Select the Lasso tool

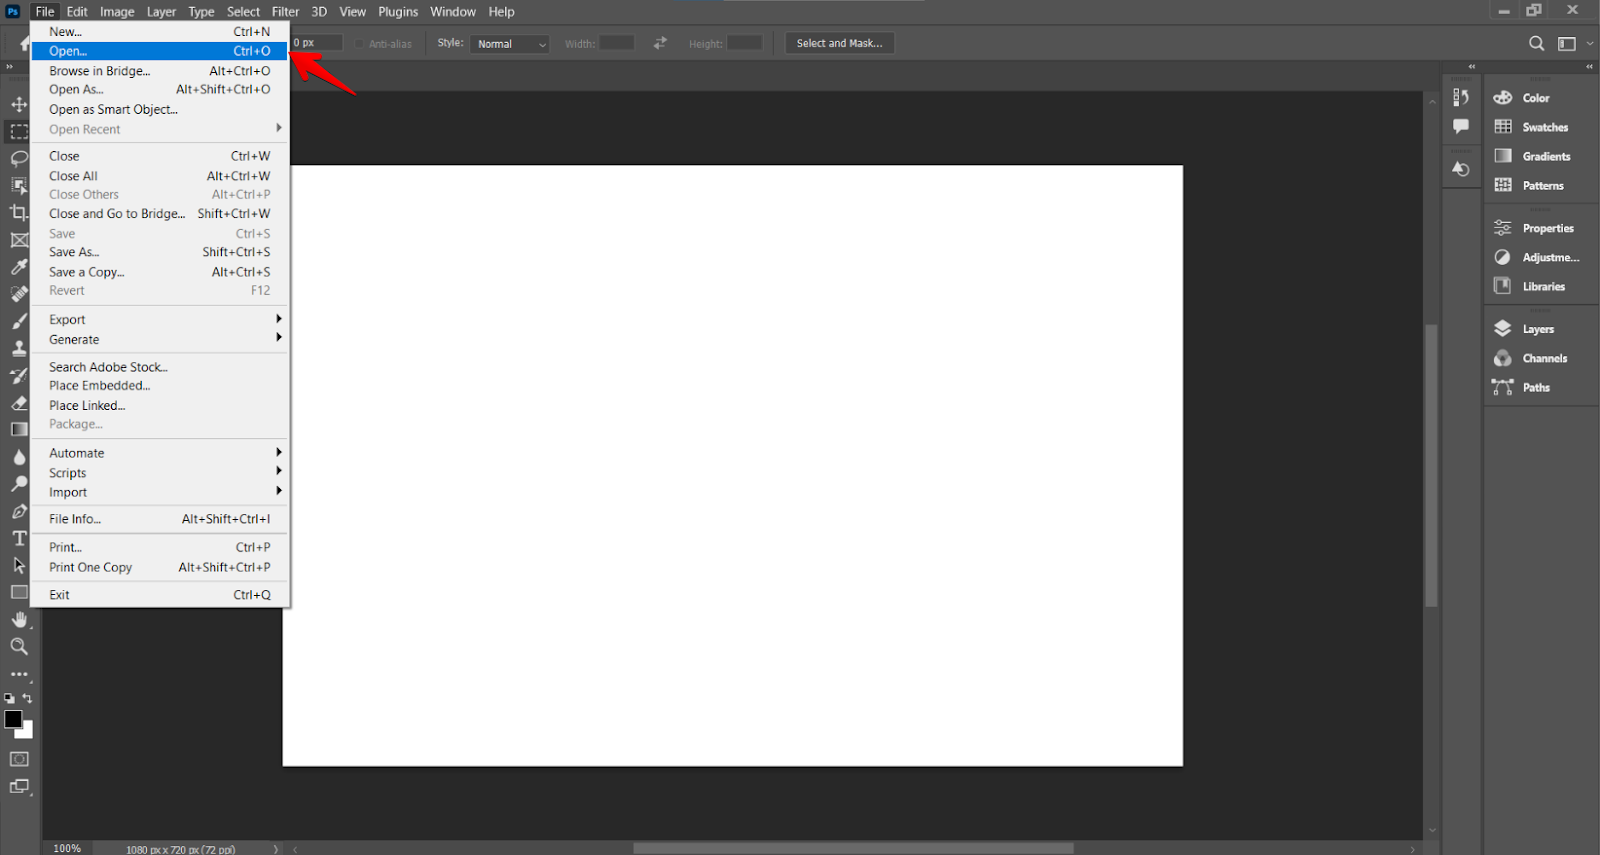click(x=19, y=159)
